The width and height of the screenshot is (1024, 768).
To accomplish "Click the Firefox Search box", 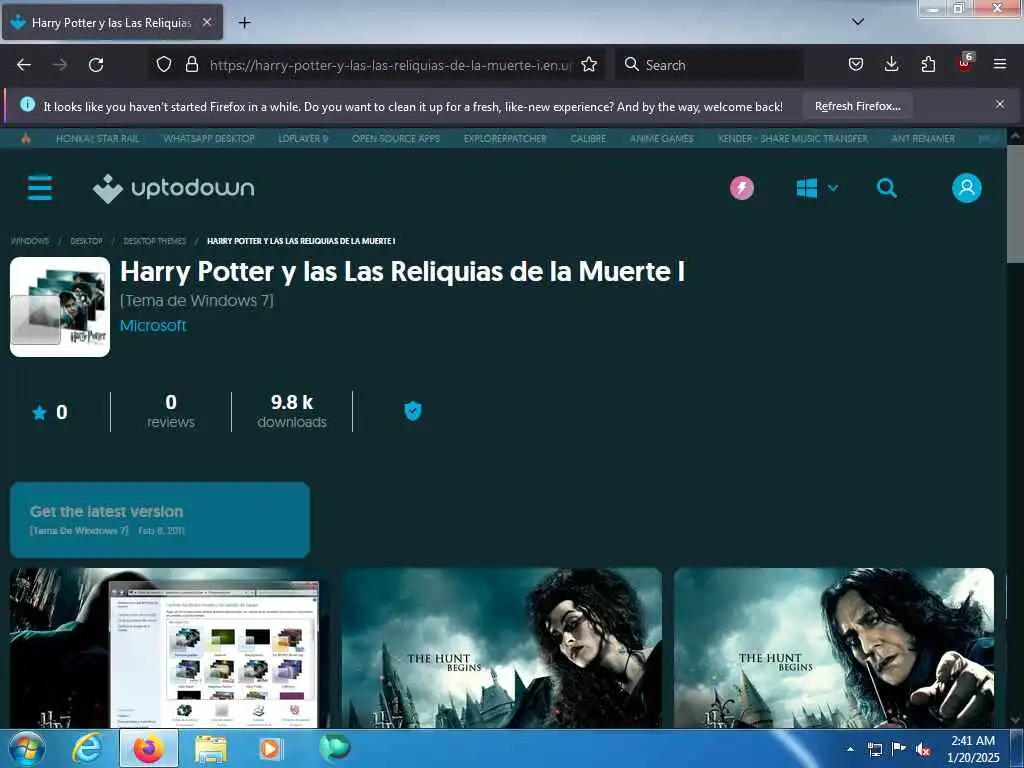I will click(710, 65).
